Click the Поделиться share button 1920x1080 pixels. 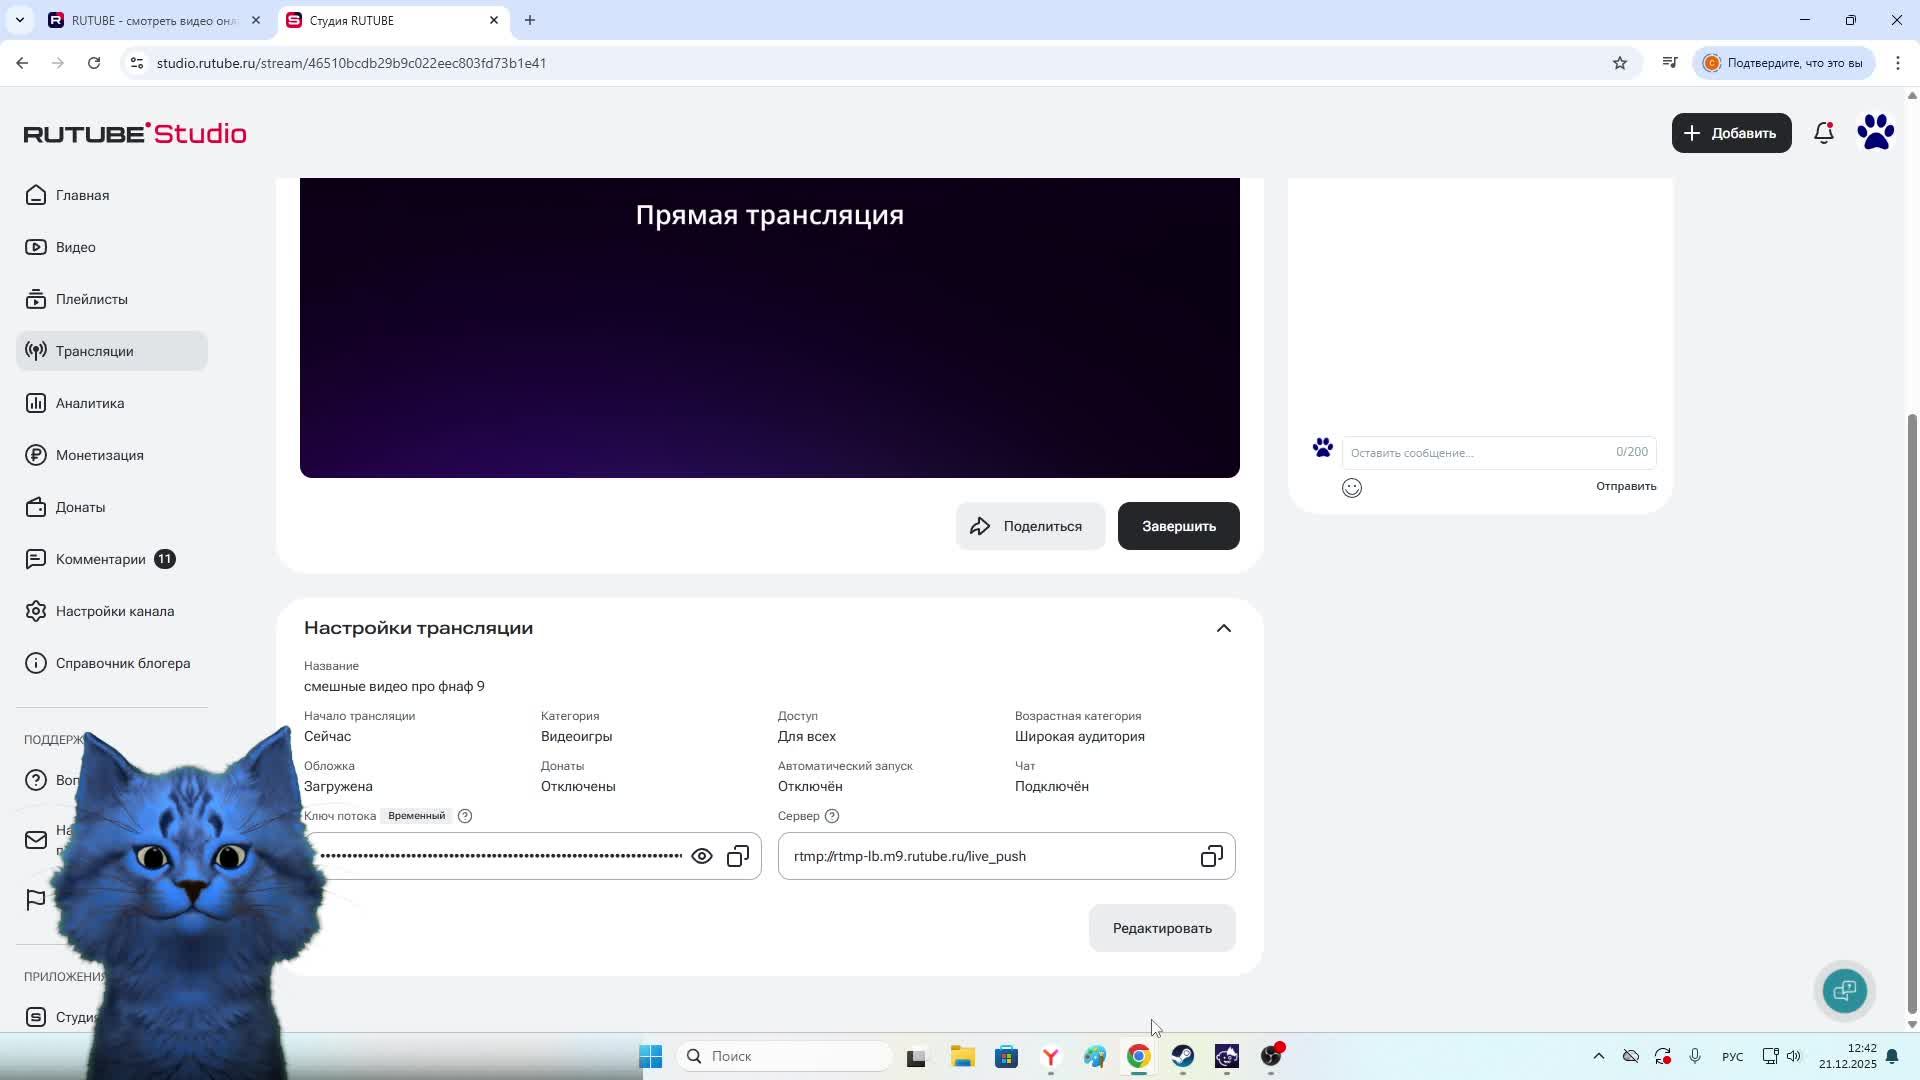[1030, 526]
